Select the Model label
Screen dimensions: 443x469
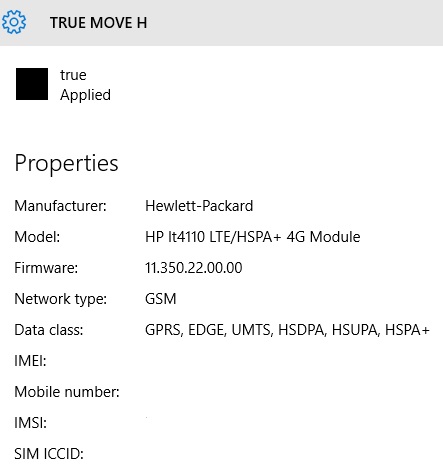(x=37, y=237)
